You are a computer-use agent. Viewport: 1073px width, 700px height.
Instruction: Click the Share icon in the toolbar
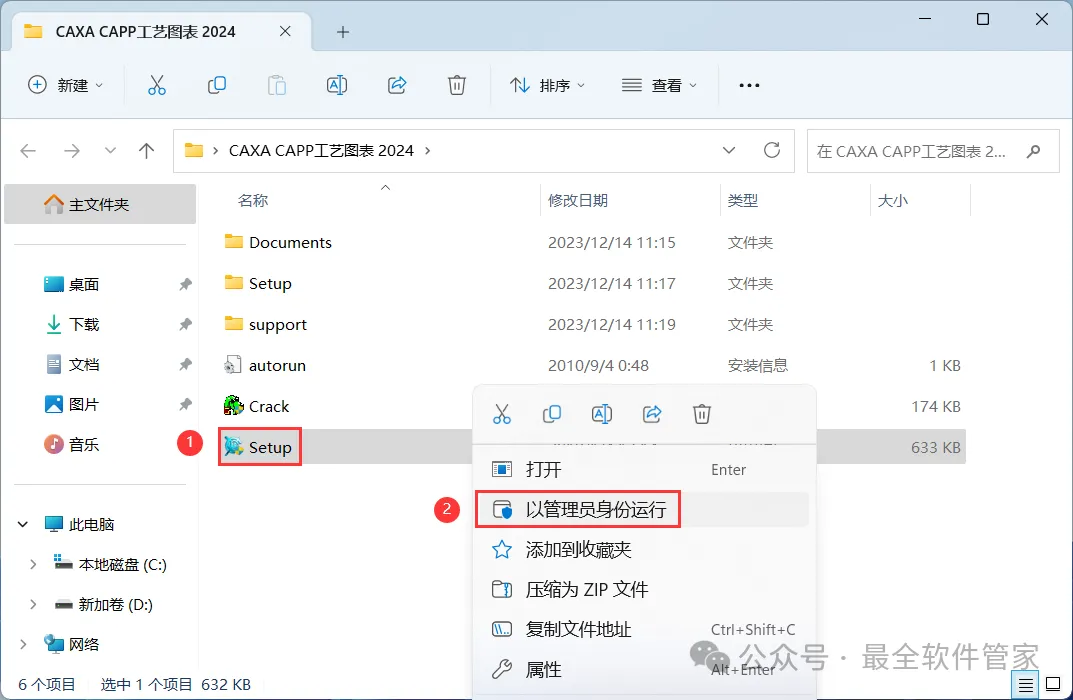pos(397,85)
